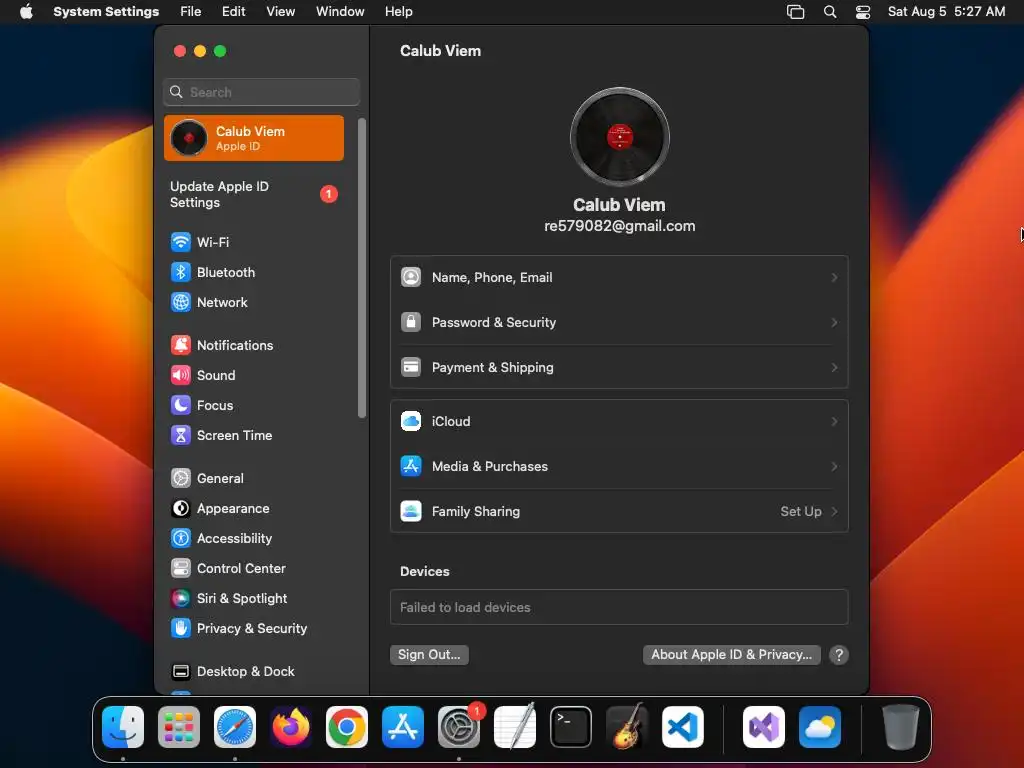Click the vinyl record profile picture
Image resolution: width=1024 pixels, height=768 pixels.
619,137
